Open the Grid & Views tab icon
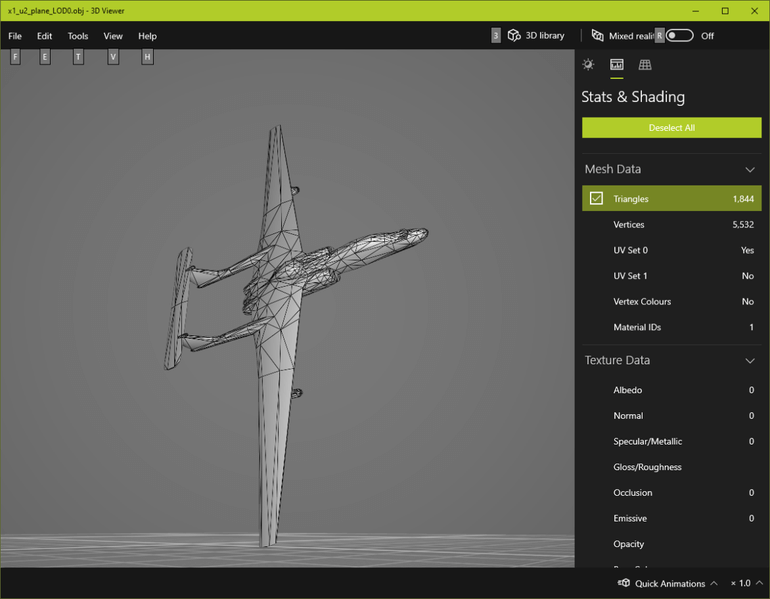770x599 pixels. (x=645, y=64)
